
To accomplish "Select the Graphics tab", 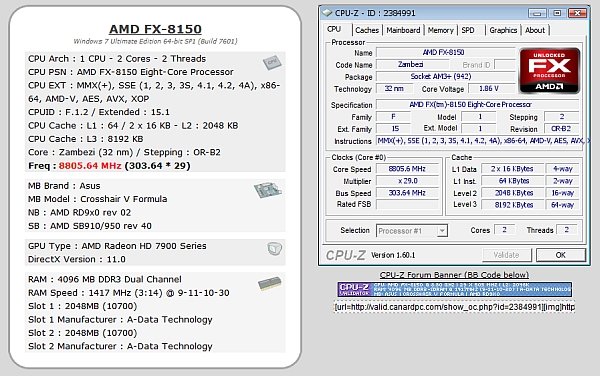I will (503, 30).
